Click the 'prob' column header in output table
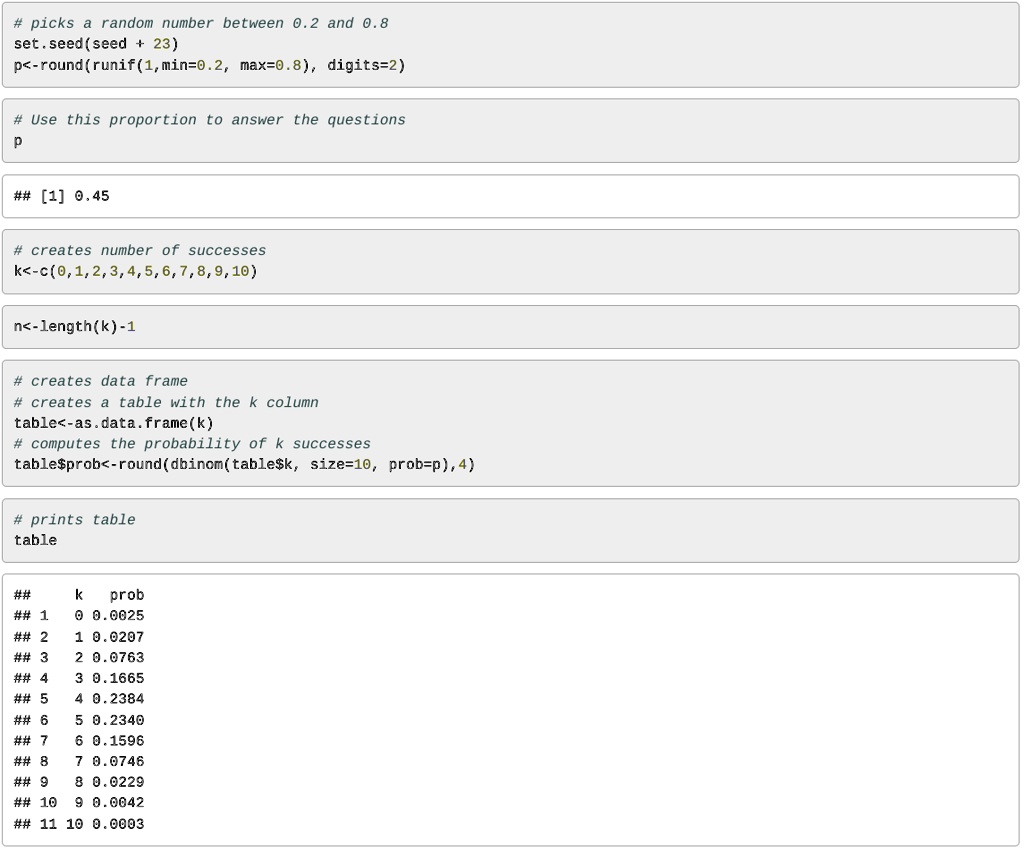The height and width of the screenshot is (850, 1024). point(127,595)
